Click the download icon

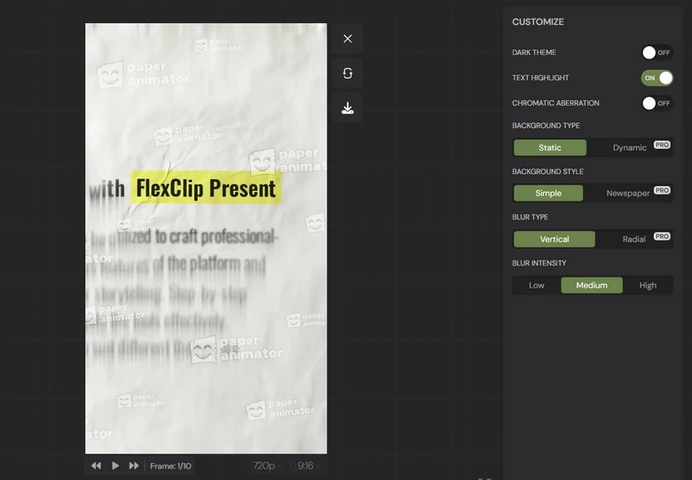(348, 108)
